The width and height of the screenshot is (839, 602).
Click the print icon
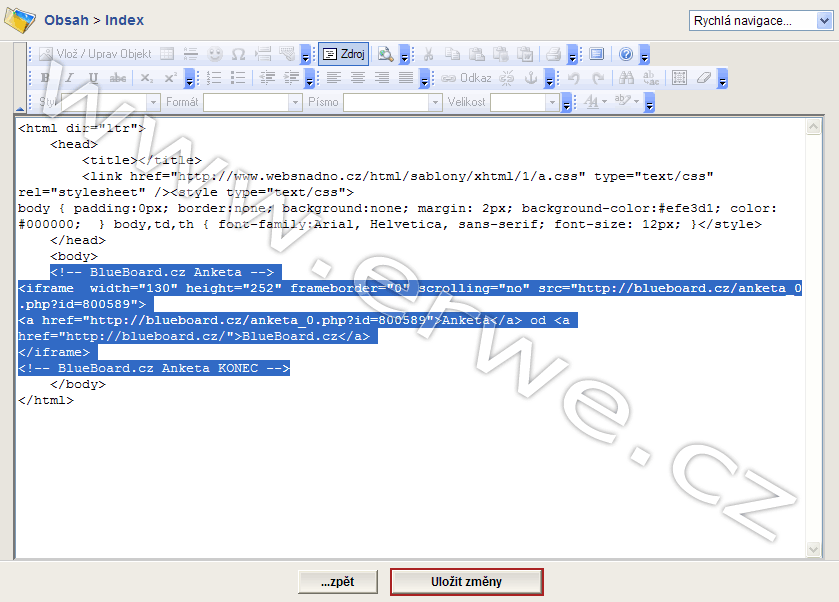(553, 54)
